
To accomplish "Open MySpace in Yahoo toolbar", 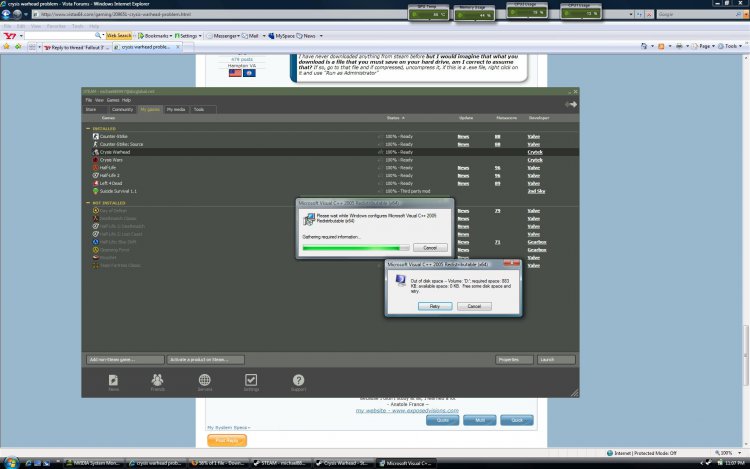I will point(282,36).
